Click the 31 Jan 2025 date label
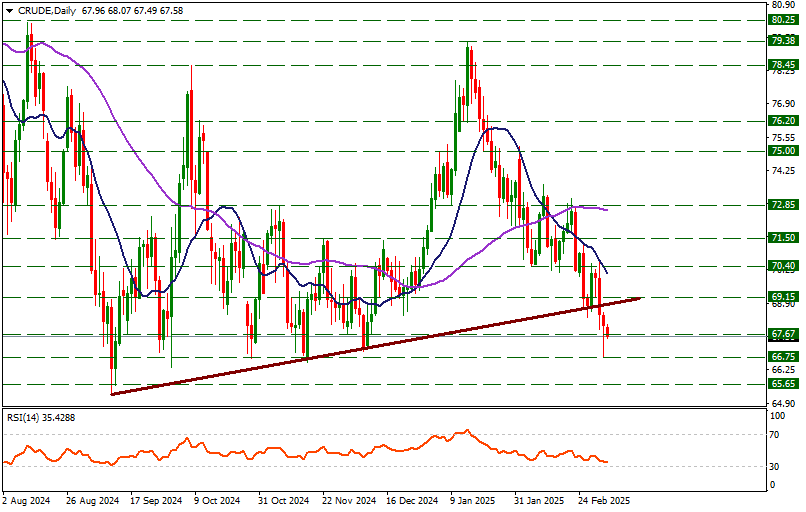 point(539,501)
